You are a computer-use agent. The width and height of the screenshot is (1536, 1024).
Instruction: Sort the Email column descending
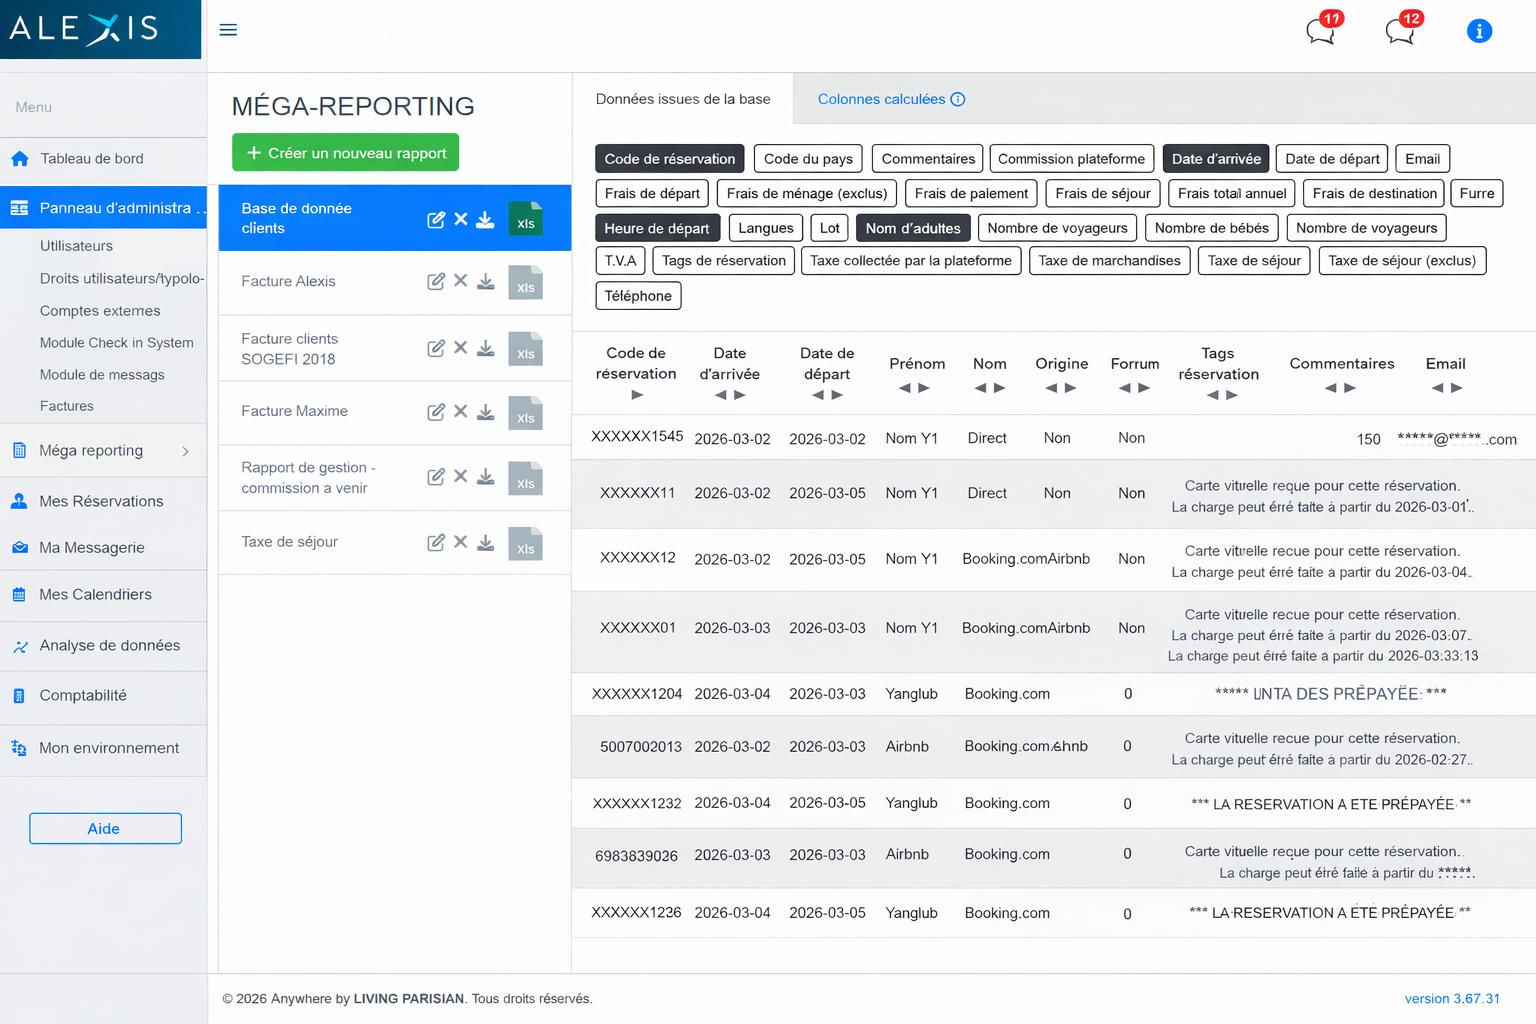[x=1455, y=388]
